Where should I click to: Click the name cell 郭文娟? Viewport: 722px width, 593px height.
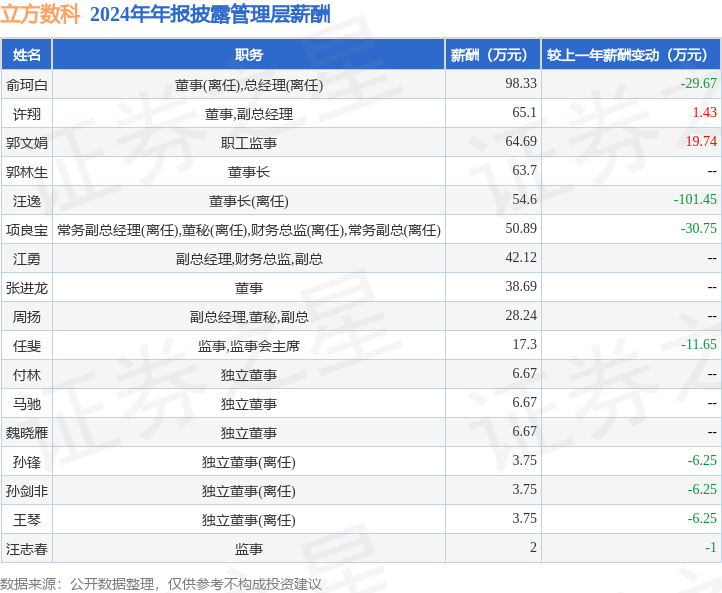click(27, 143)
